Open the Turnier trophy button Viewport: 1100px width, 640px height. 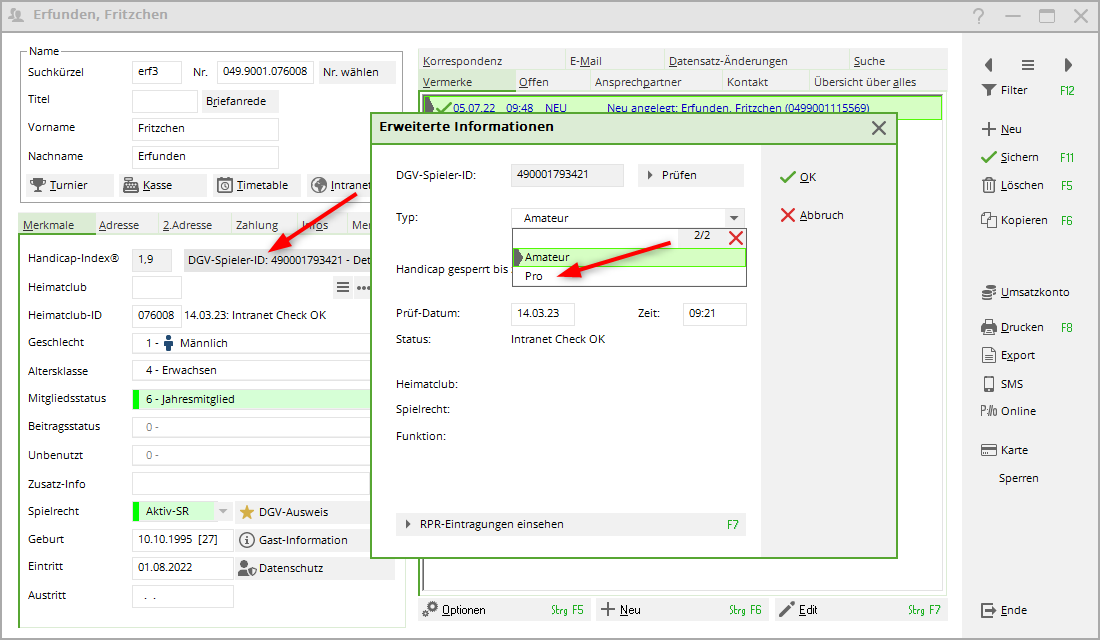pos(38,185)
